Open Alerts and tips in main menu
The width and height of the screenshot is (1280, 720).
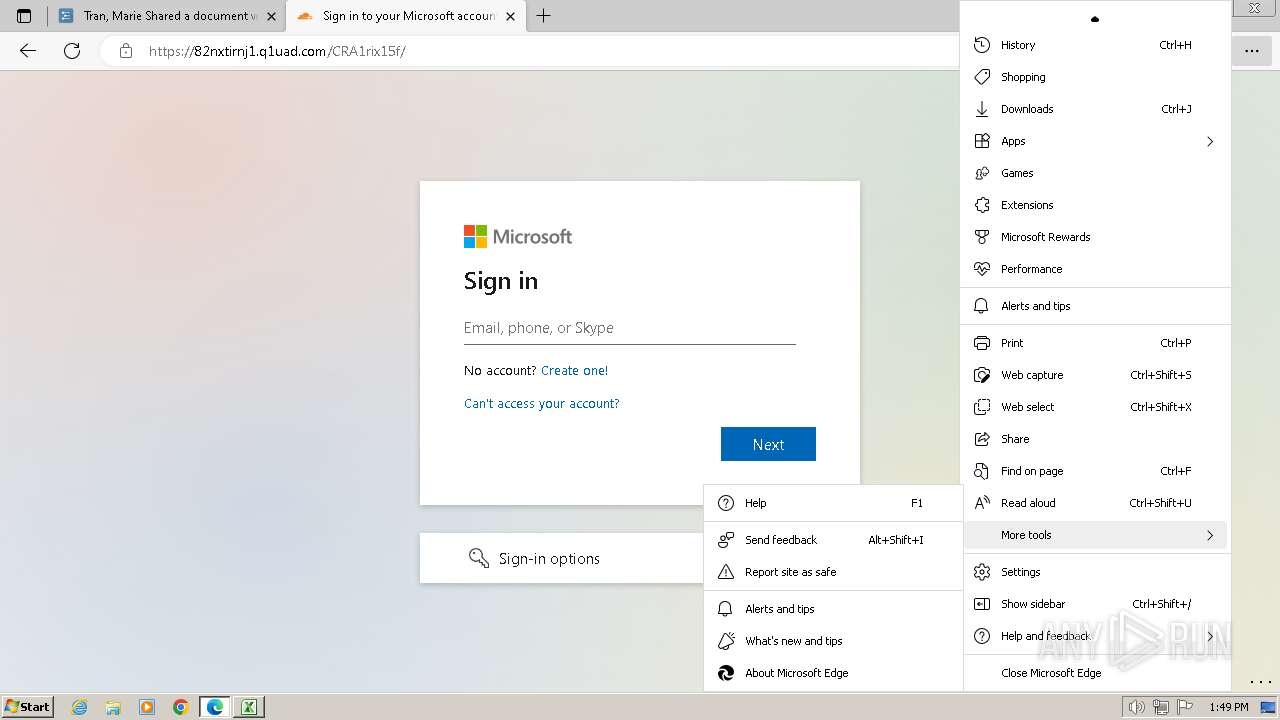1095,306
